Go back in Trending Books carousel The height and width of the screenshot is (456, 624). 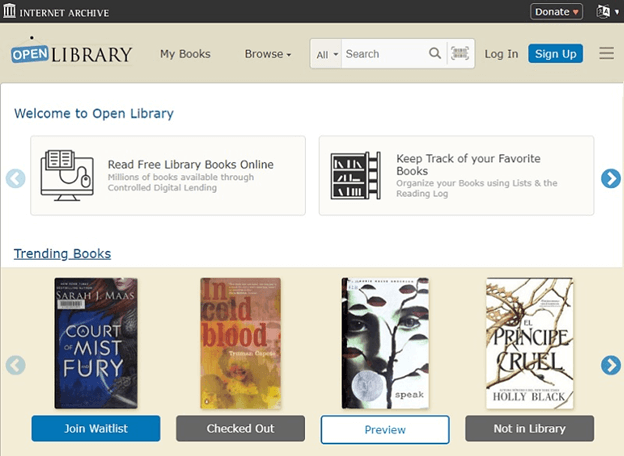[15, 365]
